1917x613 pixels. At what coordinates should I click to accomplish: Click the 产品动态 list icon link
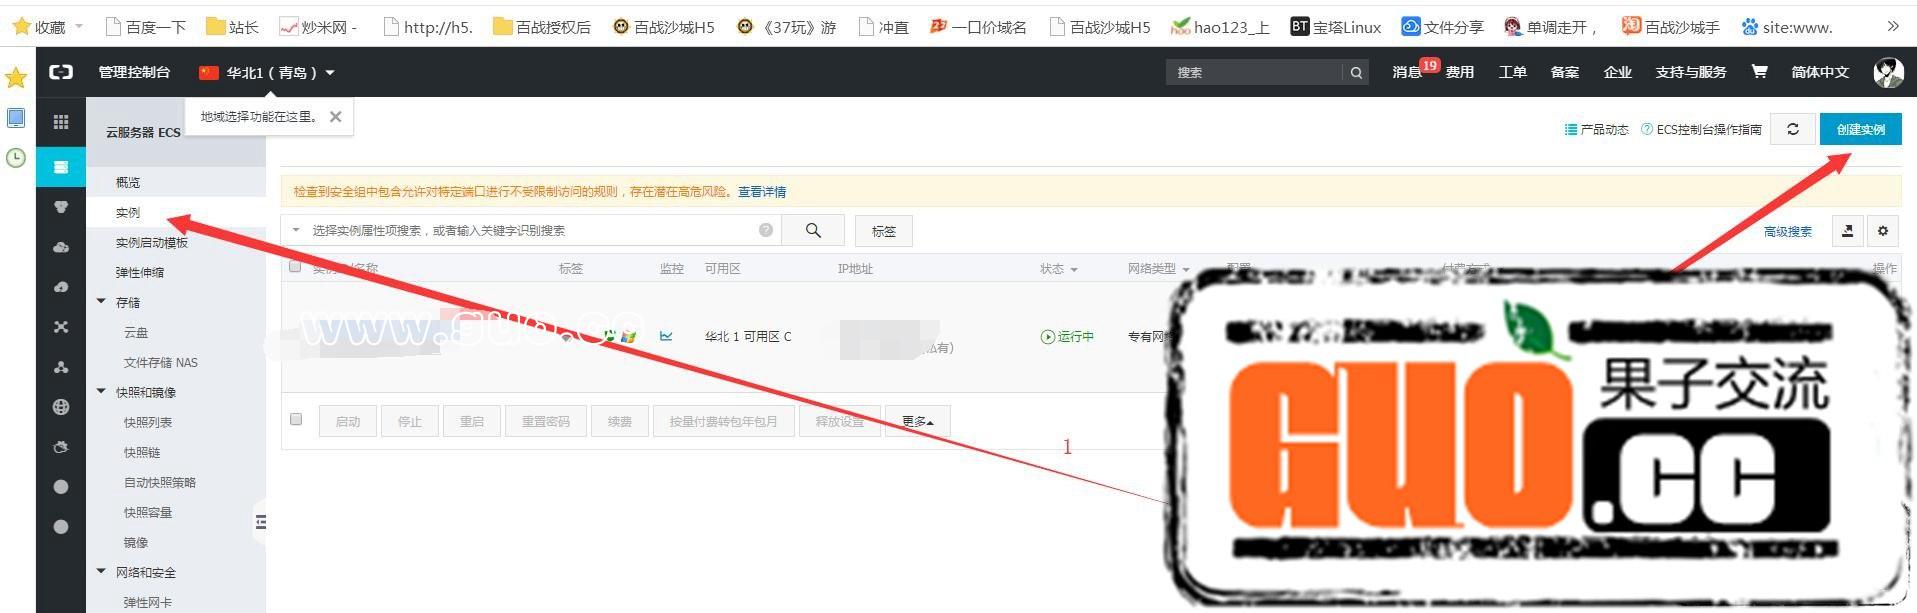1596,129
